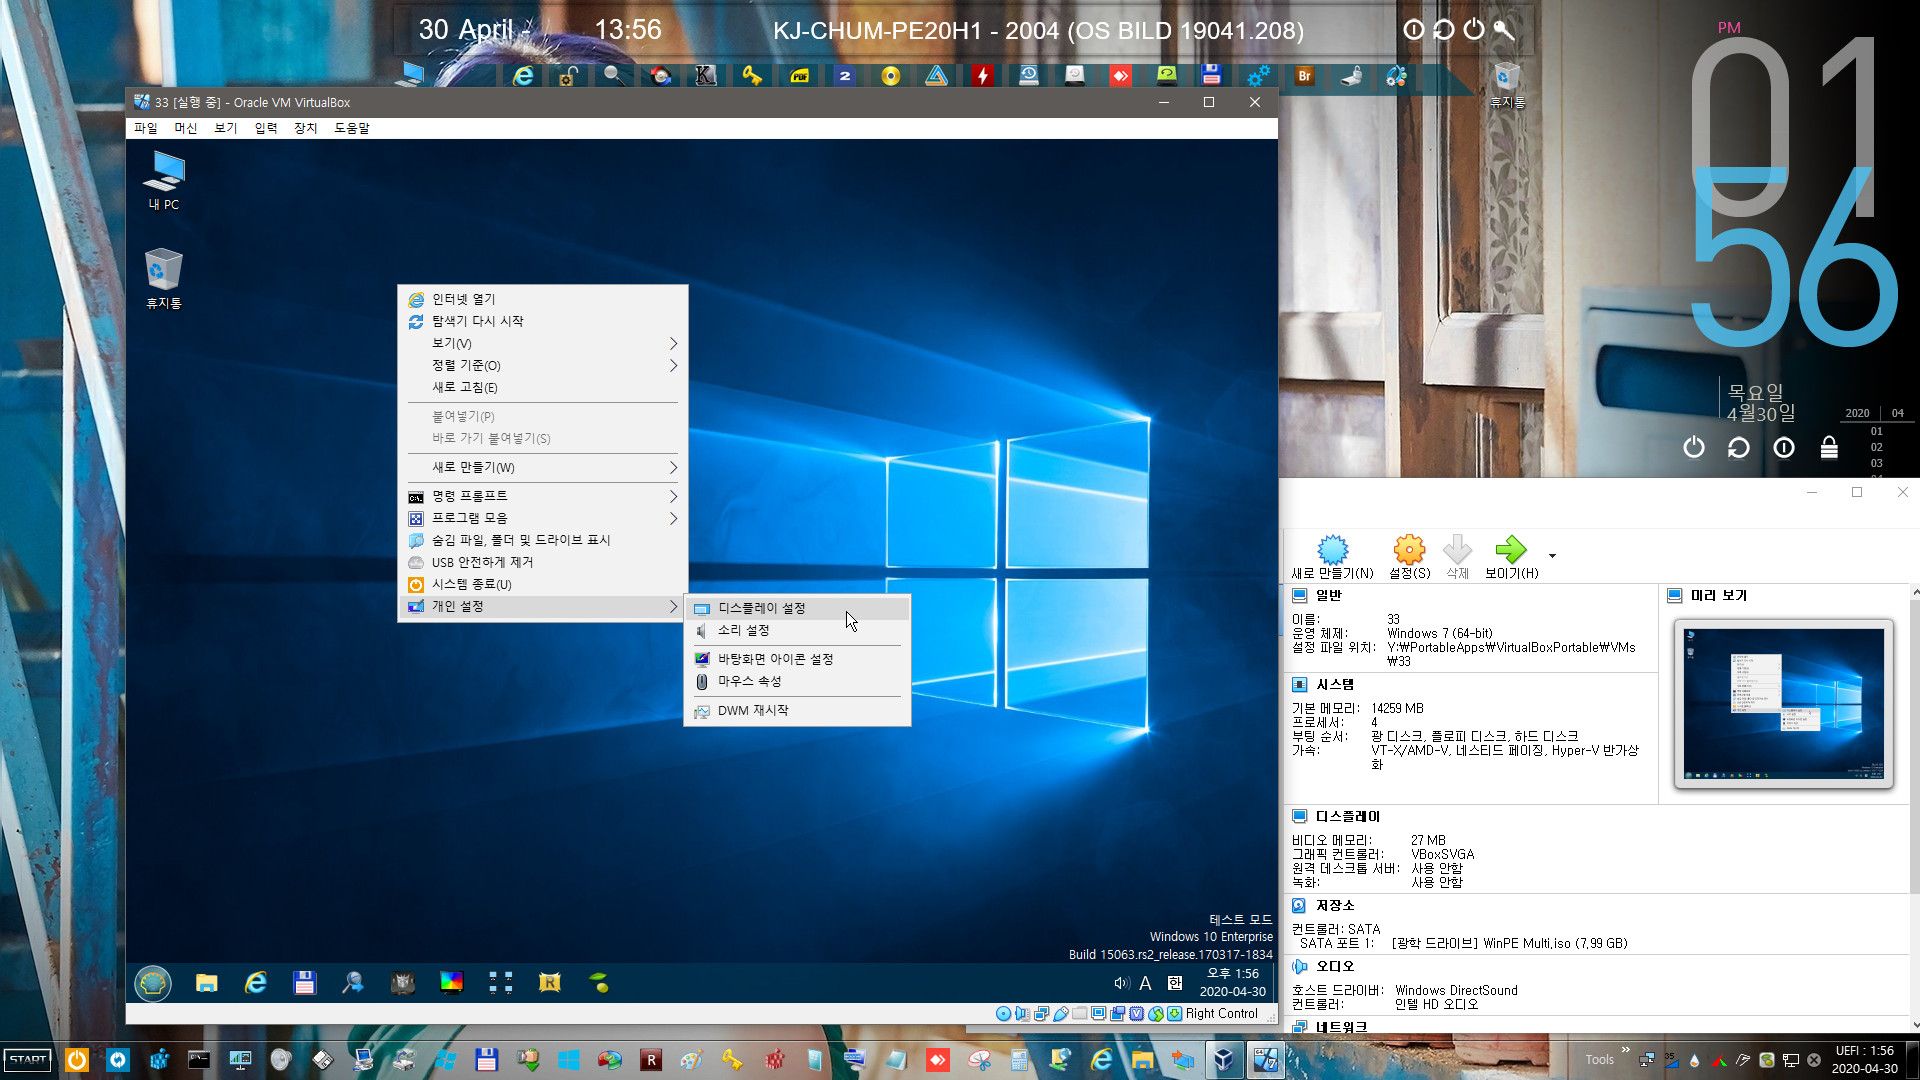Select 휴지통 icon on guest desktop
The image size is (1920, 1080).
(x=164, y=279)
